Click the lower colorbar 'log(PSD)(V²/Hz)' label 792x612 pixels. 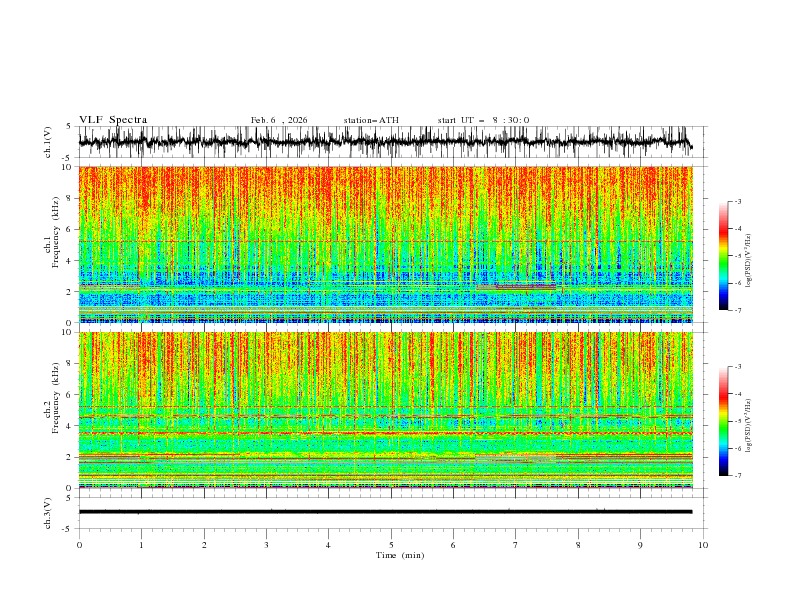[x=748, y=426]
